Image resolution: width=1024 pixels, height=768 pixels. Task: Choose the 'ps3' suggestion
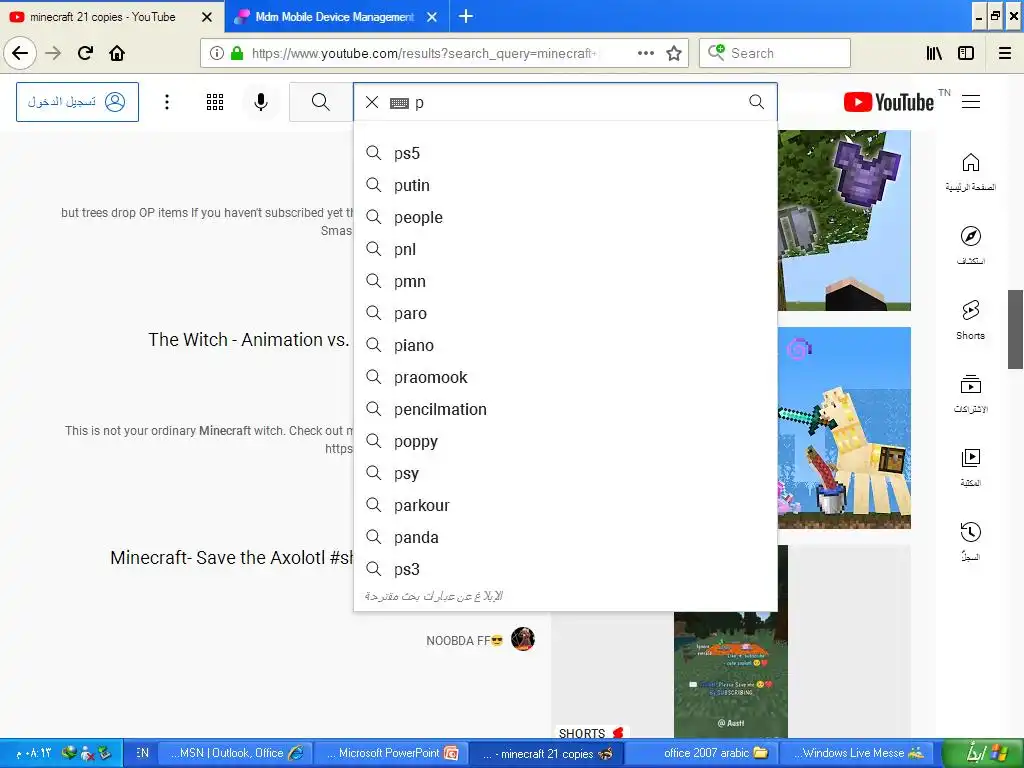(565, 569)
